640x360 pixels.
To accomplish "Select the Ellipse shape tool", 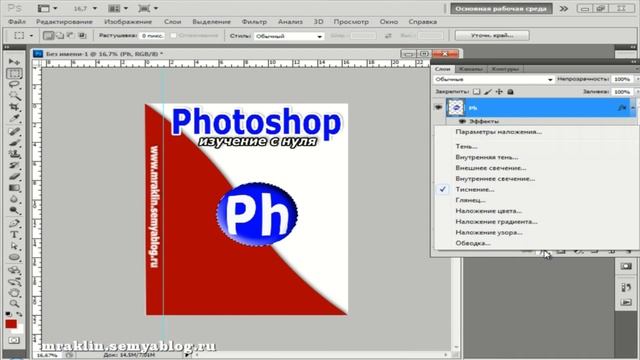I will click(x=14, y=258).
